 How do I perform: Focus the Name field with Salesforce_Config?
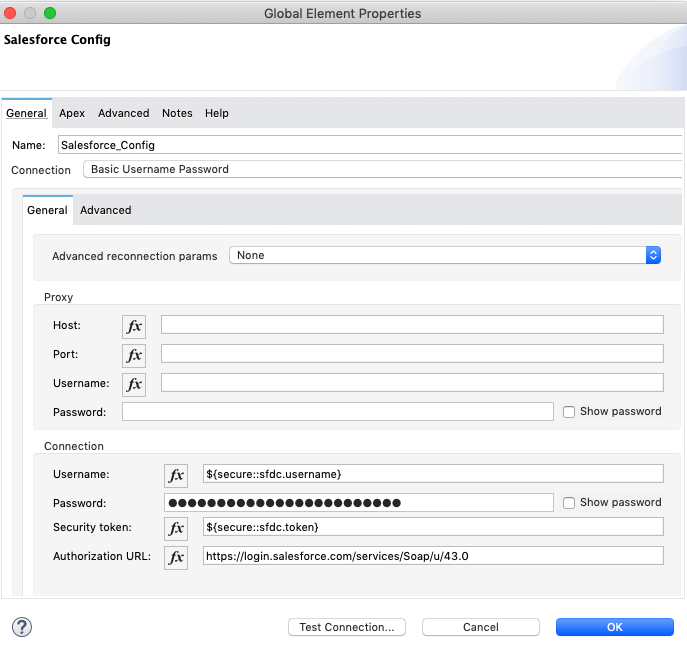point(370,145)
